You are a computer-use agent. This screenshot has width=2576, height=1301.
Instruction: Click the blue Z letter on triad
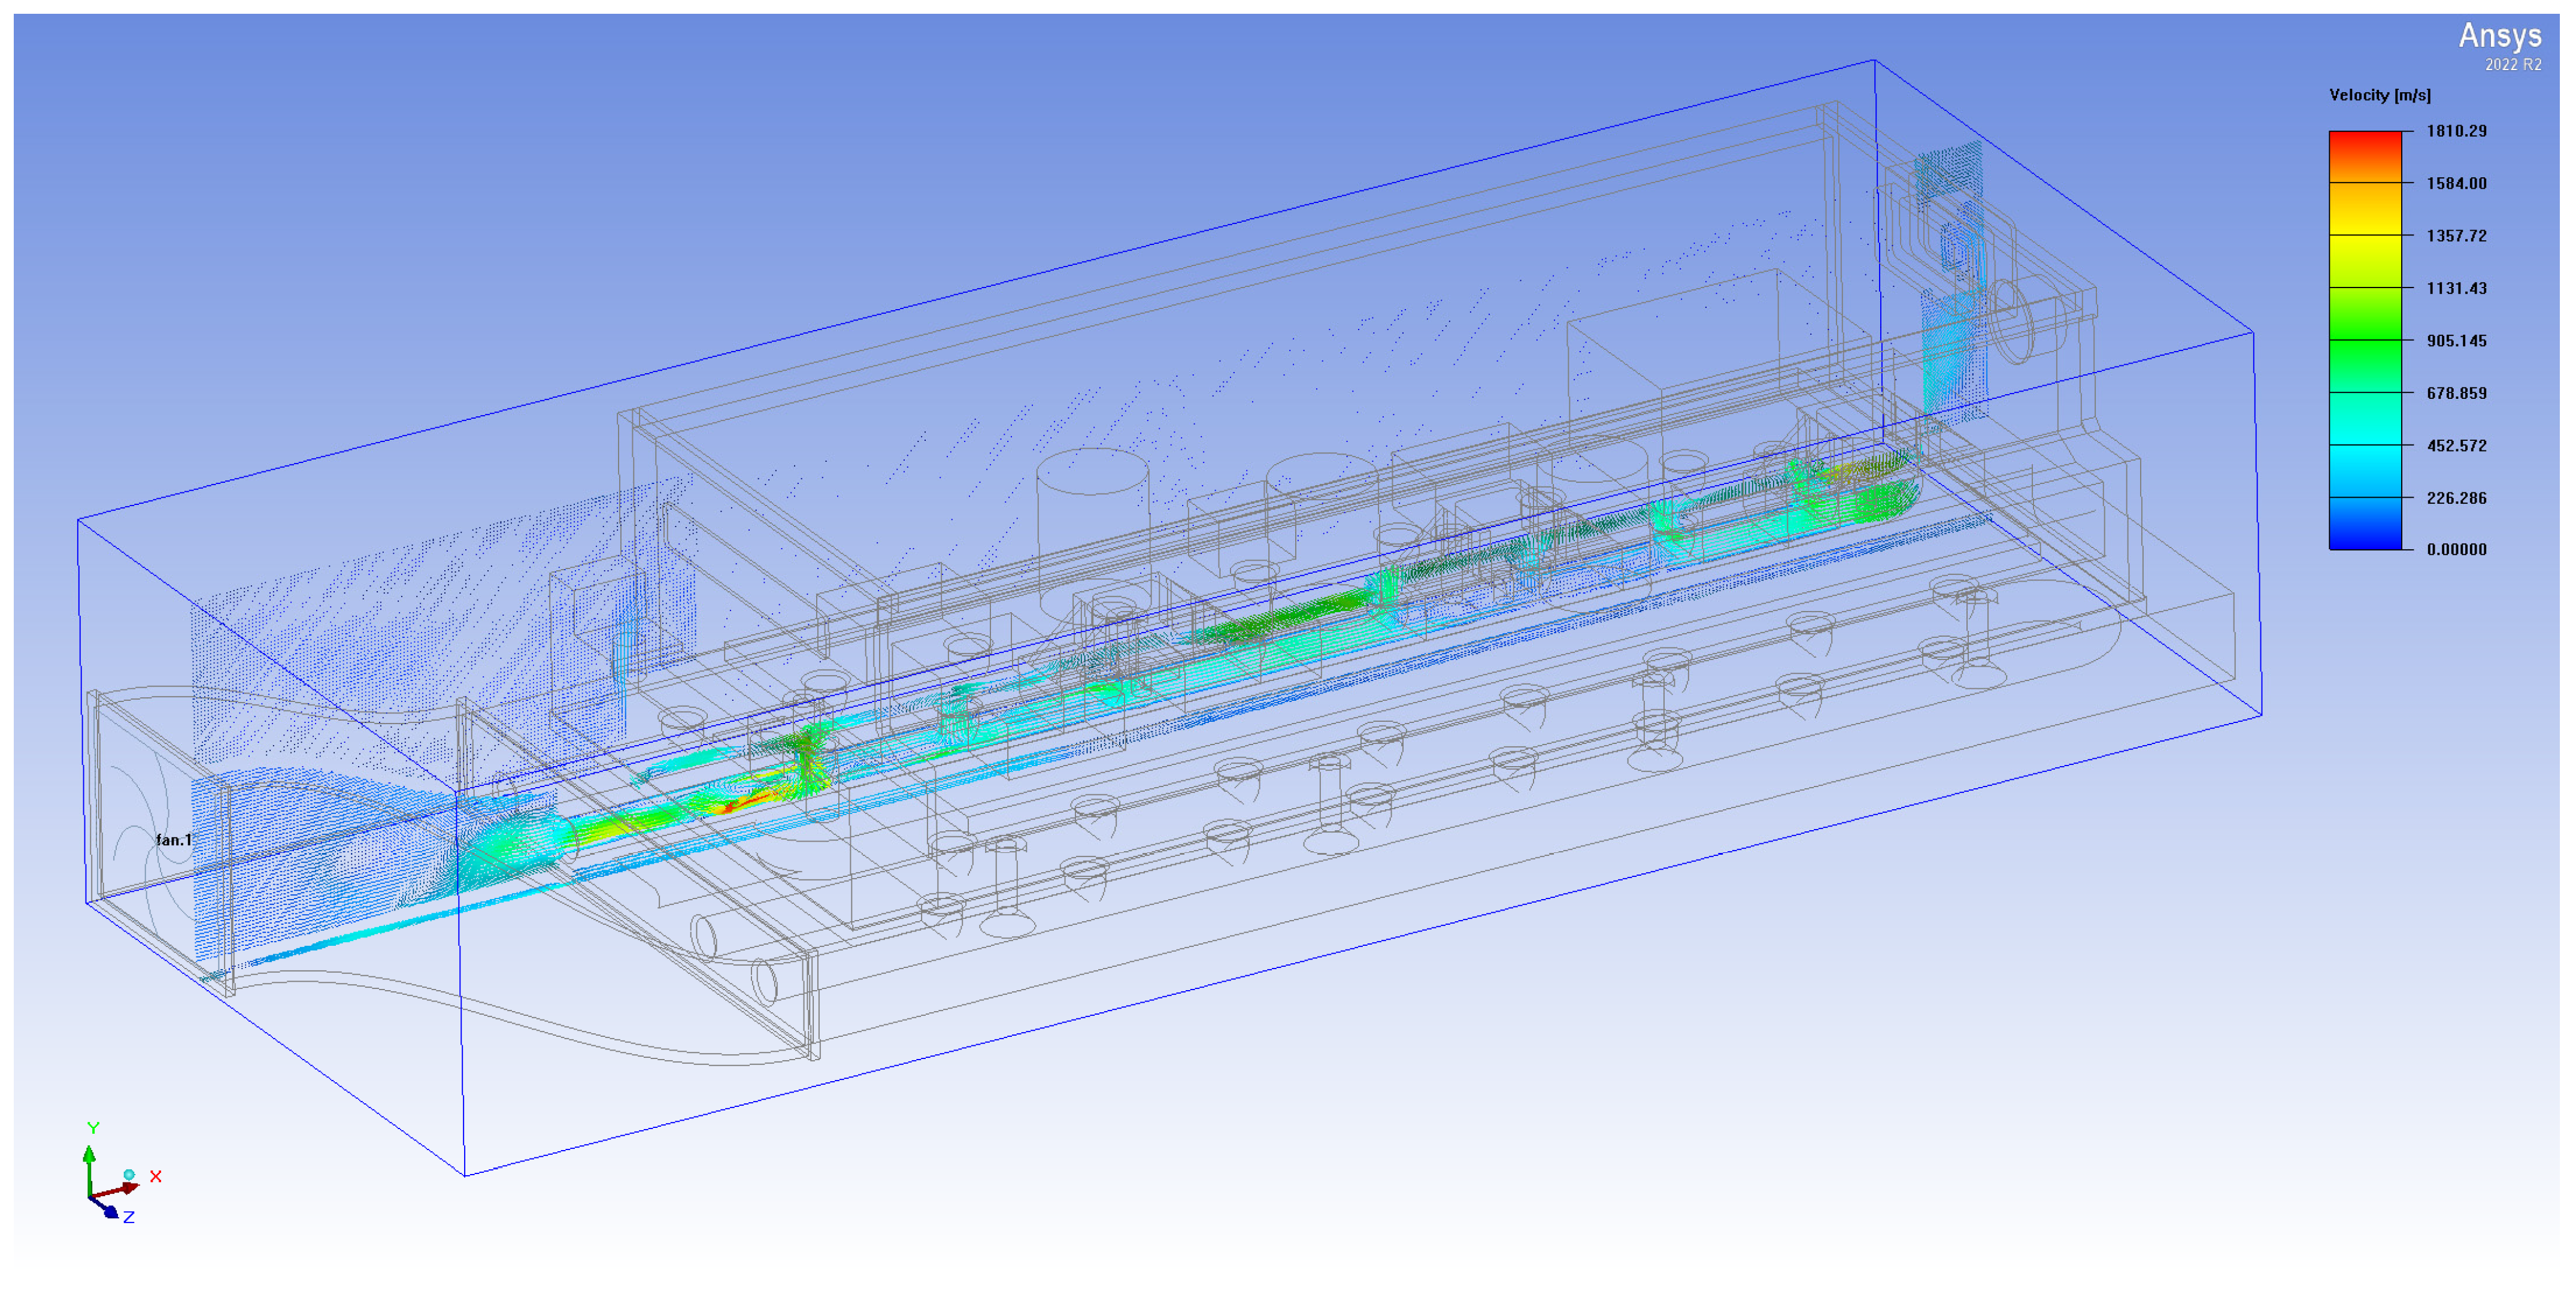pyautogui.click(x=128, y=1217)
